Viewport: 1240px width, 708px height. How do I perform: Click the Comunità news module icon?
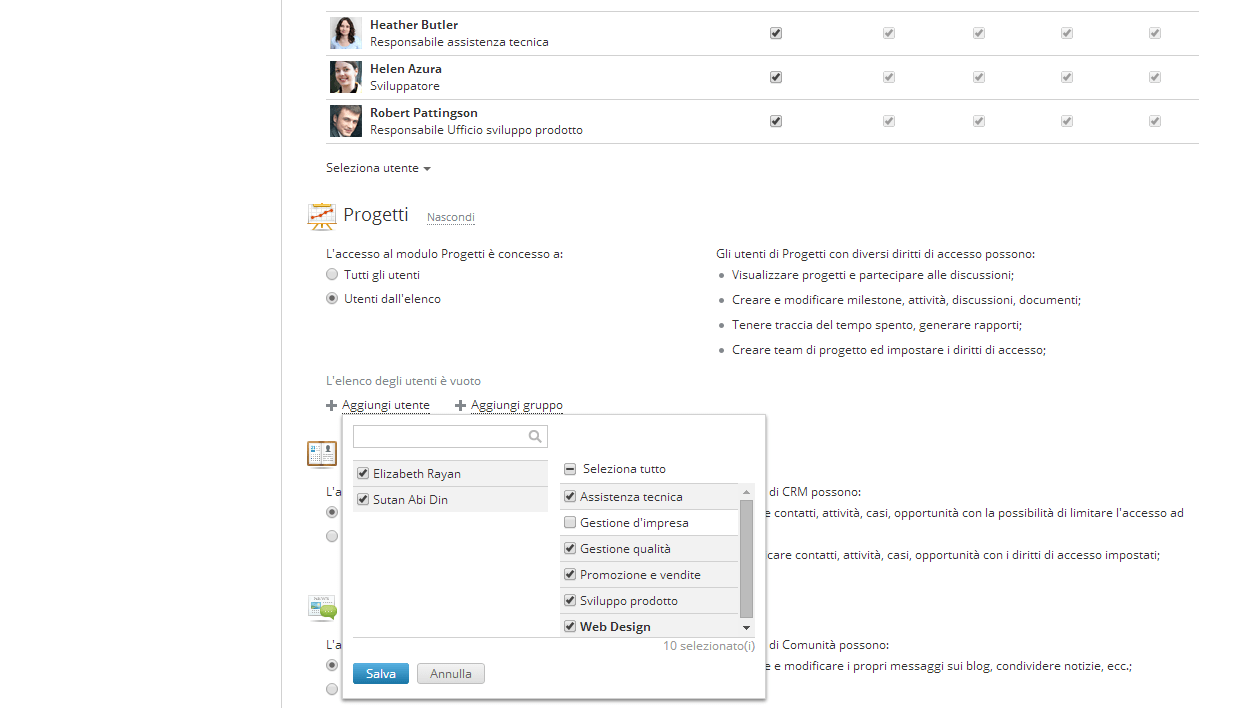(322, 607)
